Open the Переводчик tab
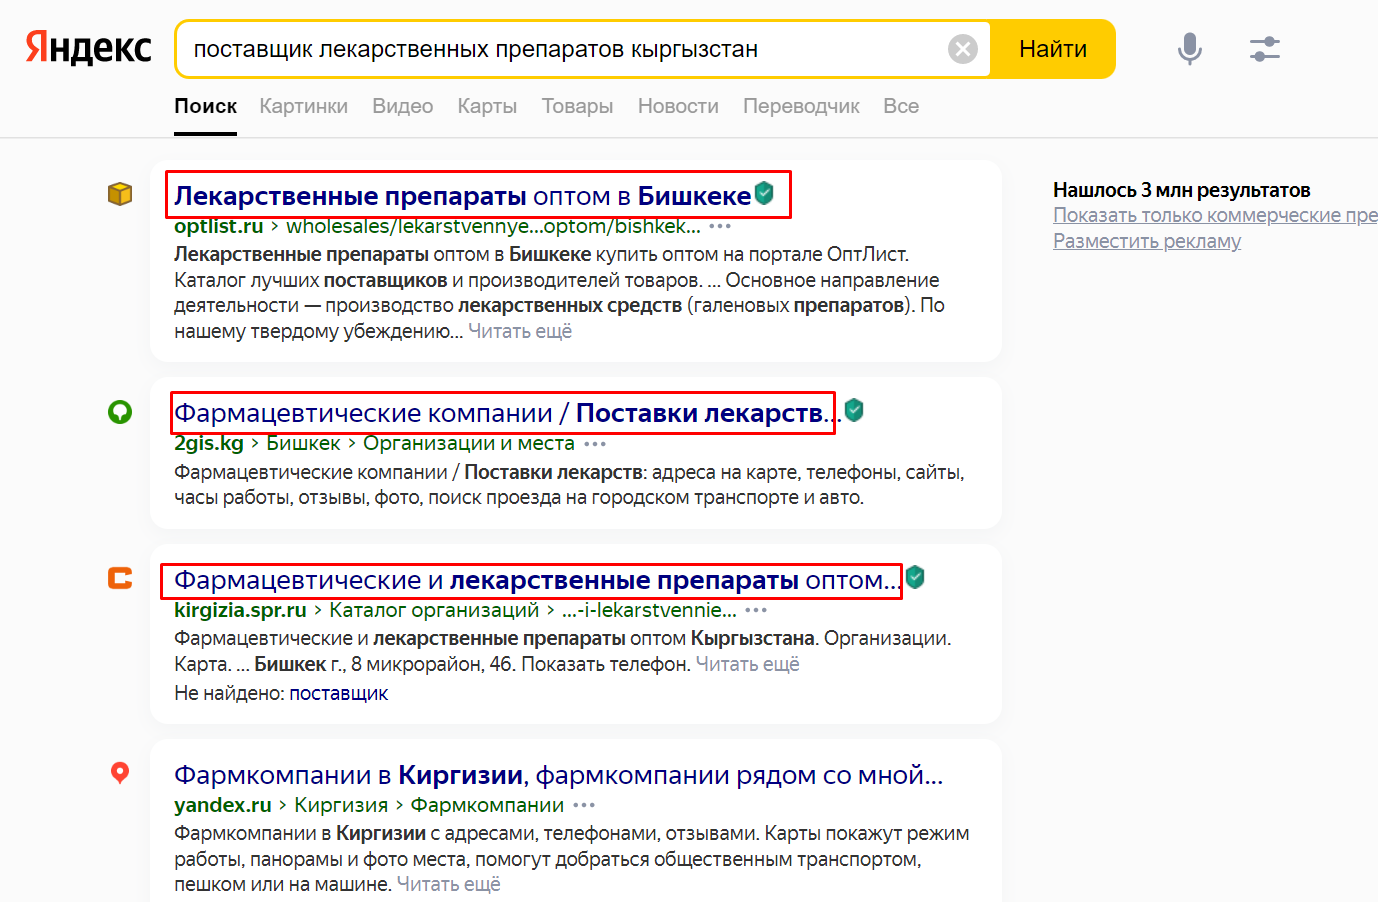The width and height of the screenshot is (1378, 902). [x=801, y=106]
